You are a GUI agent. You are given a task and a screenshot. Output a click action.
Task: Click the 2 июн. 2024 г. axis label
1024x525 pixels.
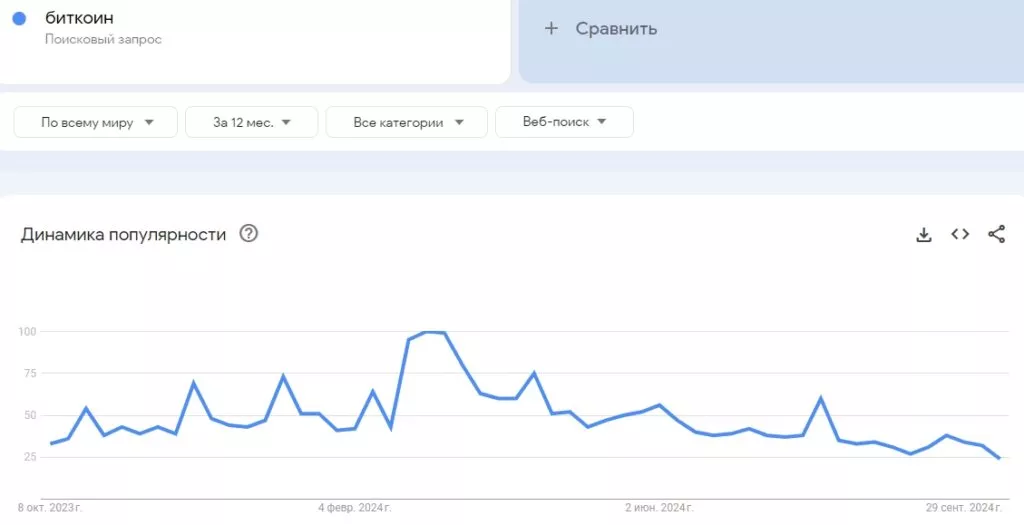658,508
